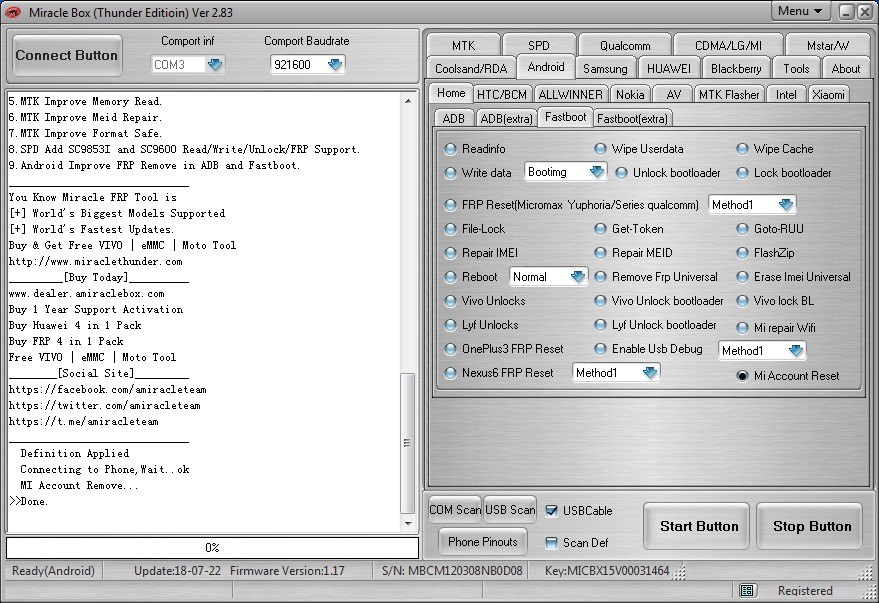Select Erase Imei Universal option
Image resolution: width=879 pixels, height=603 pixels.
[742, 277]
